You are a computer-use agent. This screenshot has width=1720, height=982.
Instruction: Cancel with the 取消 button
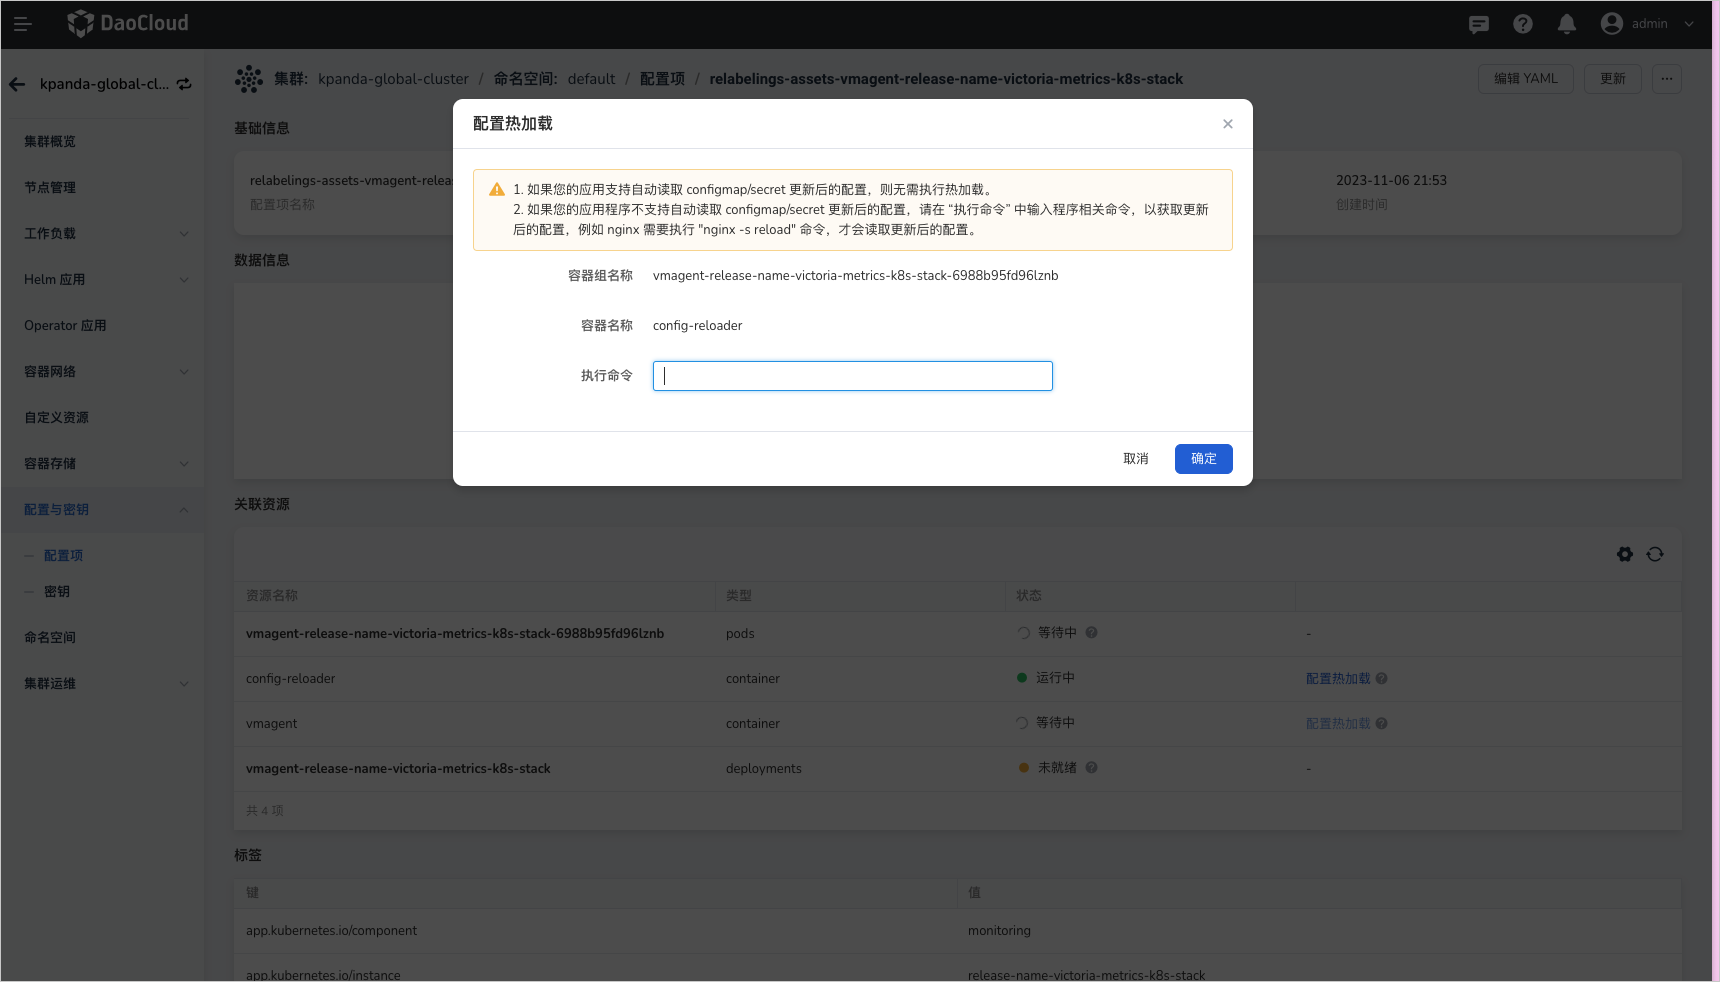1136,459
